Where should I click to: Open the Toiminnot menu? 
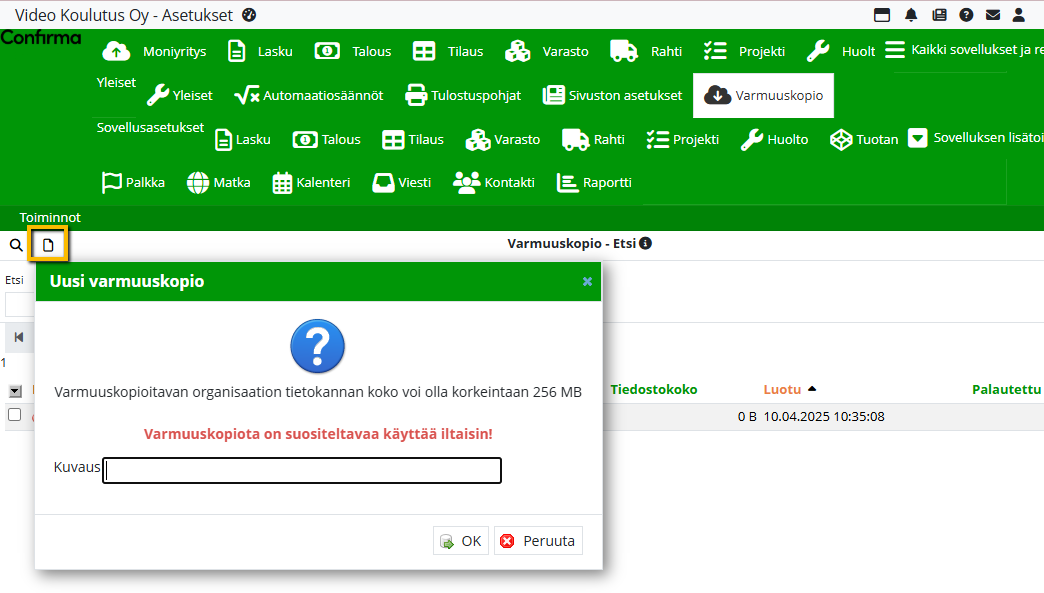pyautogui.click(x=50, y=217)
